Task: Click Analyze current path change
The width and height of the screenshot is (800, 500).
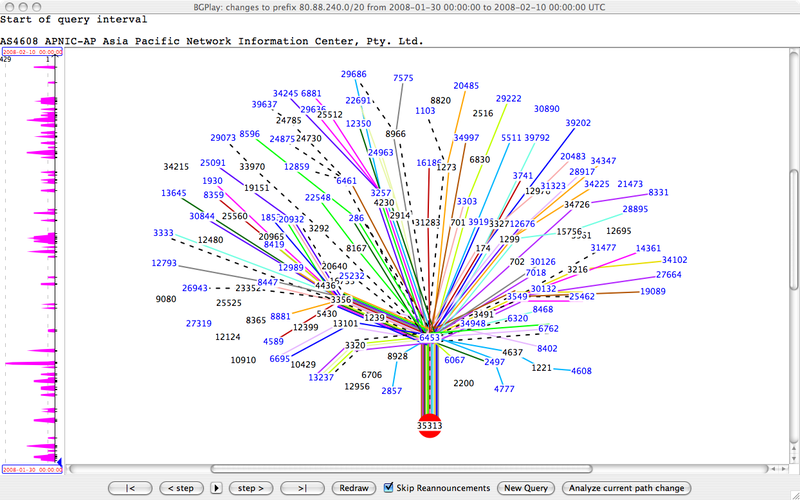Action: click(x=625, y=488)
